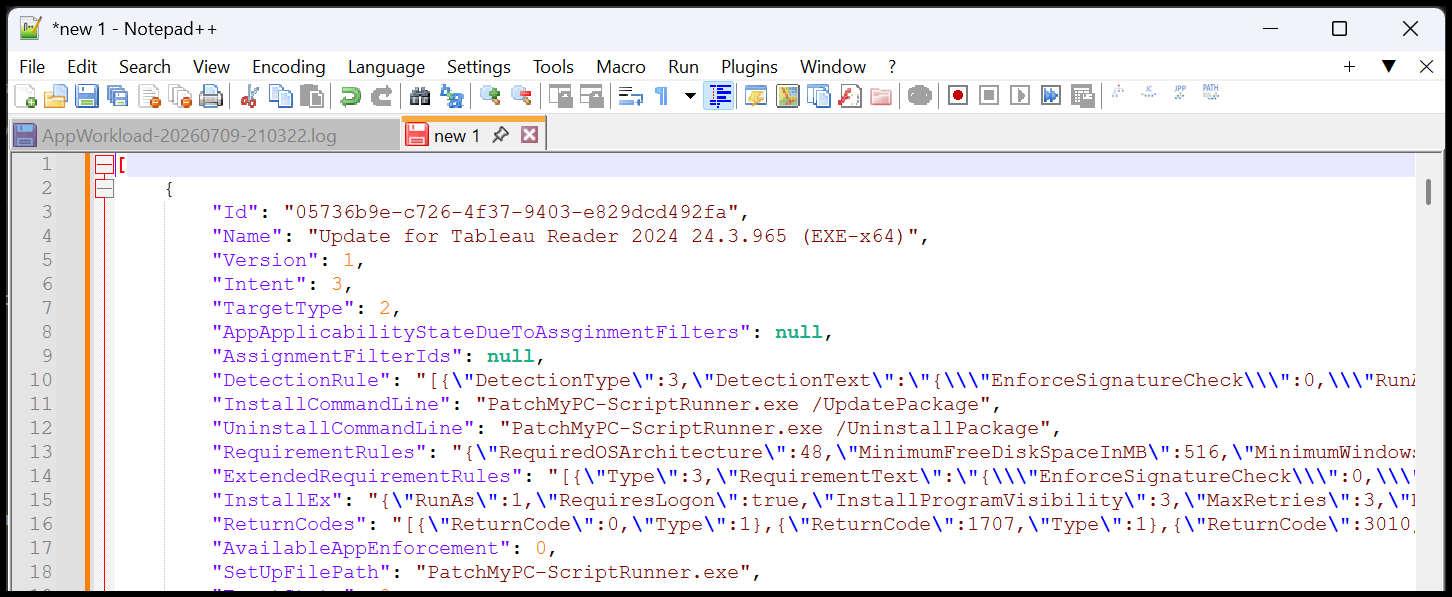Toggle file Monitoring (tail -f) icon

tap(919, 96)
